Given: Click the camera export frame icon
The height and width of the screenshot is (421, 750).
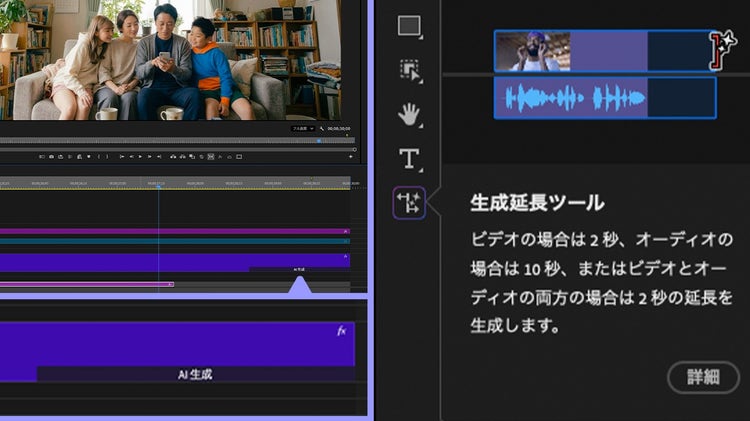Looking at the screenshot, I should coord(52,156).
